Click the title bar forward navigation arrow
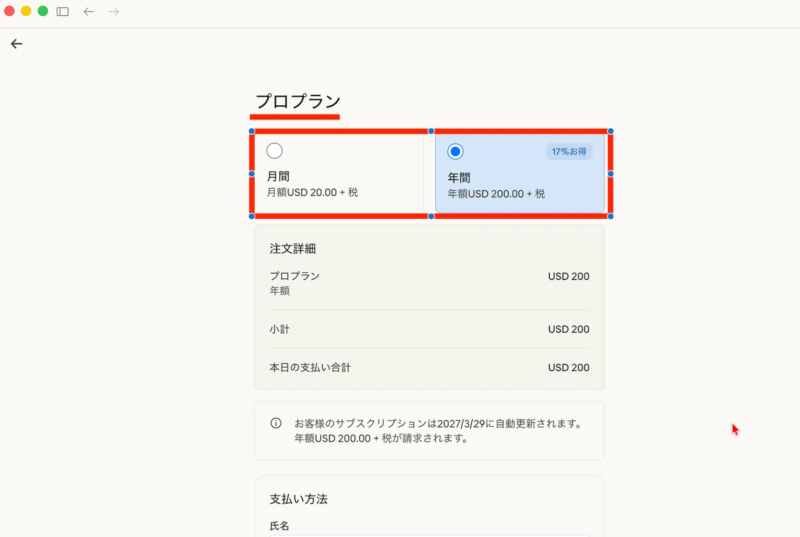The width and height of the screenshot is (800, 537). (x=114, y=11)
